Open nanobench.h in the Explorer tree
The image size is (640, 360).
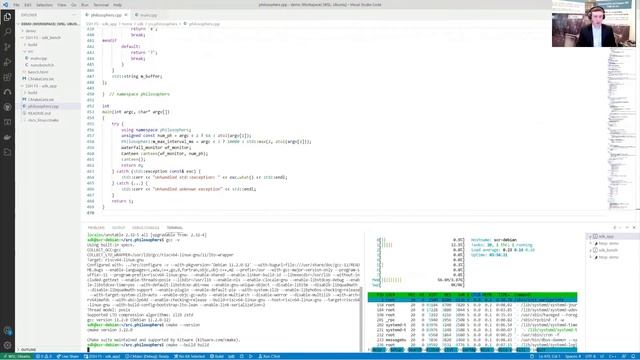42,65
